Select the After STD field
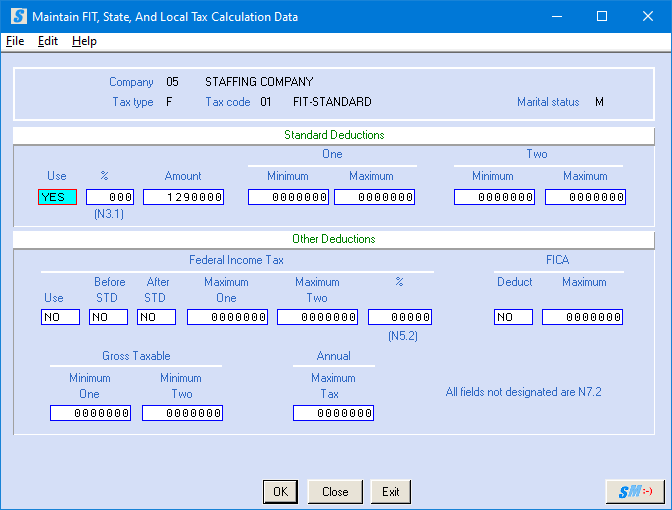 point(156,317)
